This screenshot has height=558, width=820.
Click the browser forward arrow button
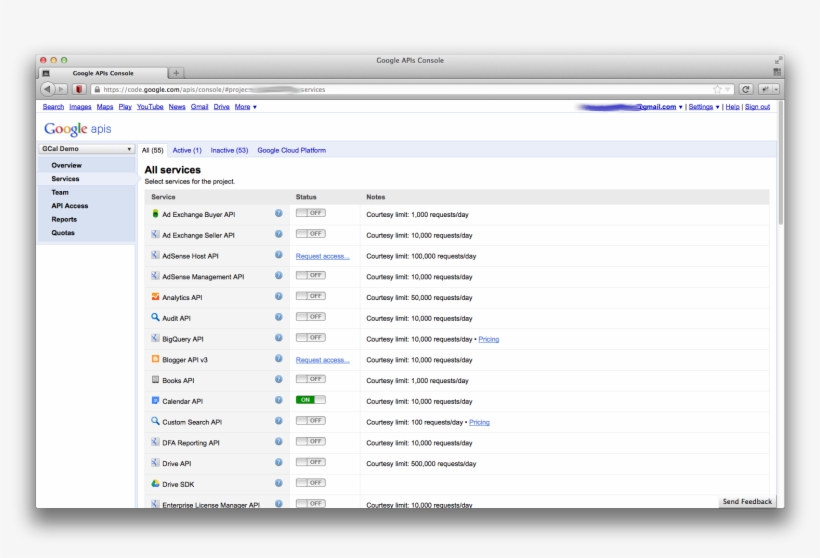(x=61, y=89)
